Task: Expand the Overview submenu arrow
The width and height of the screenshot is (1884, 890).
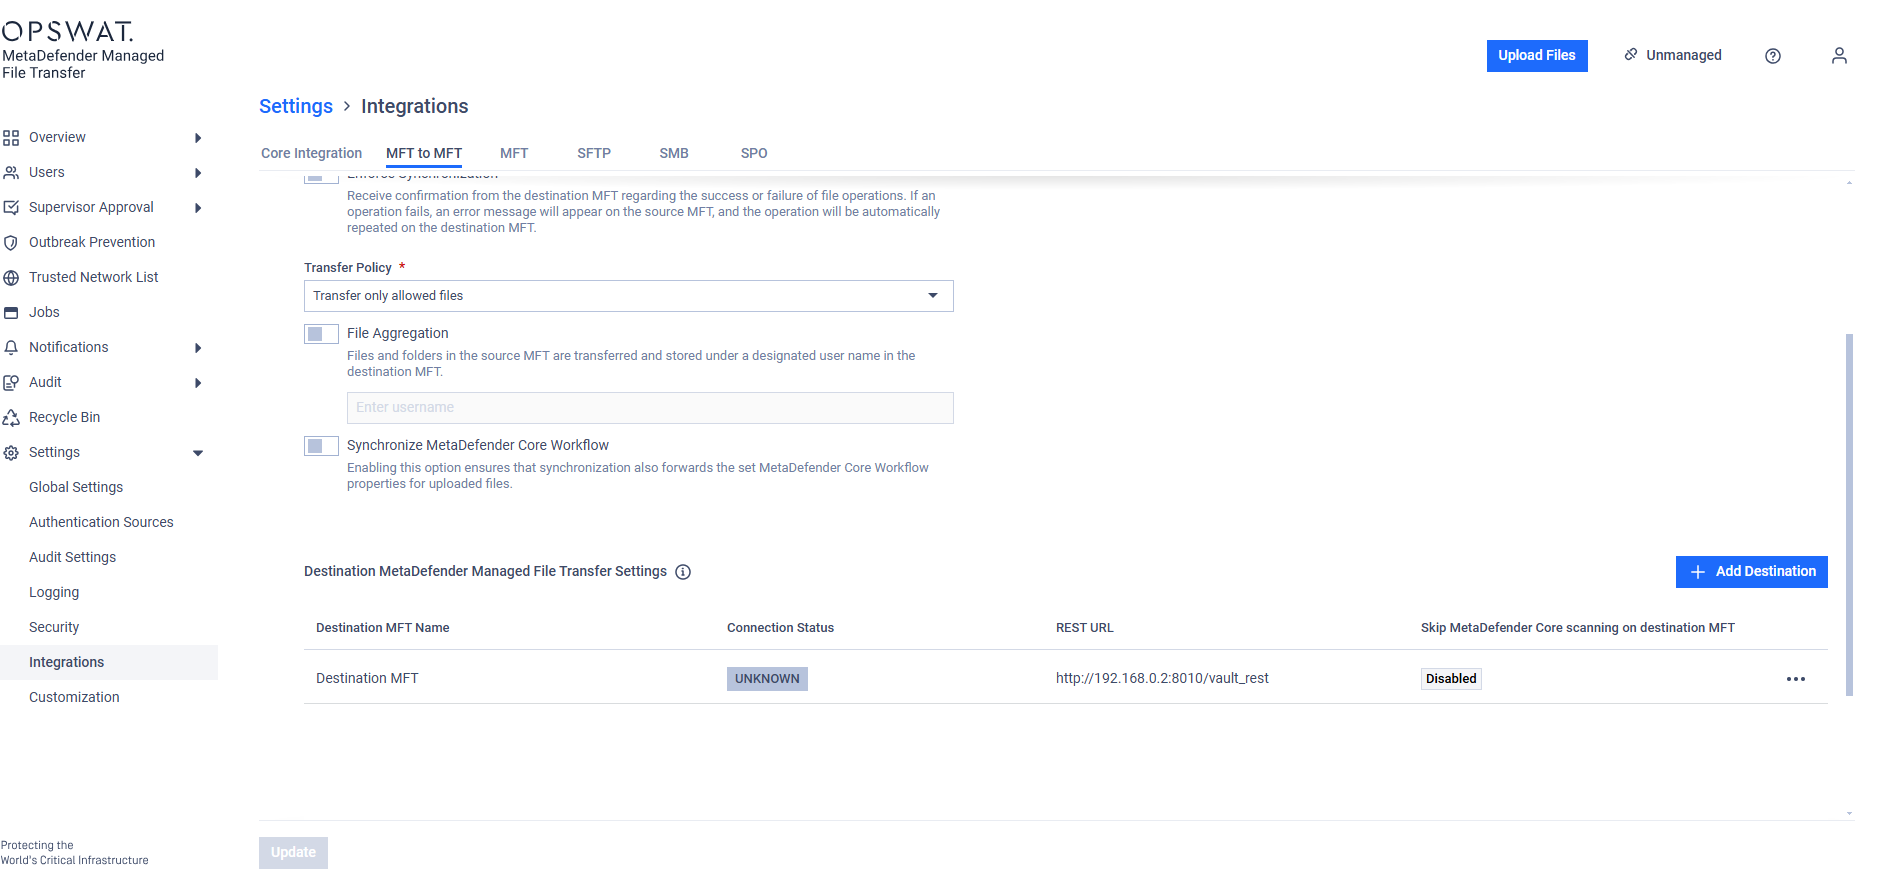Action: (x=198, y=138)
